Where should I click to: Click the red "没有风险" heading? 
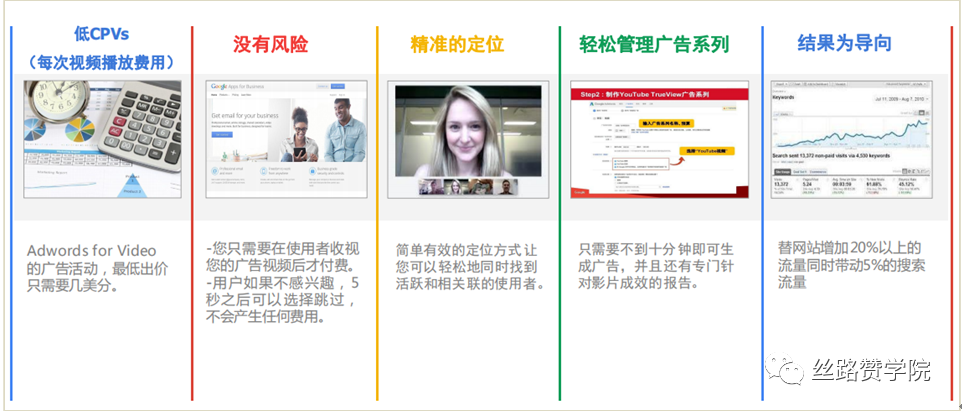coord(271,44)
